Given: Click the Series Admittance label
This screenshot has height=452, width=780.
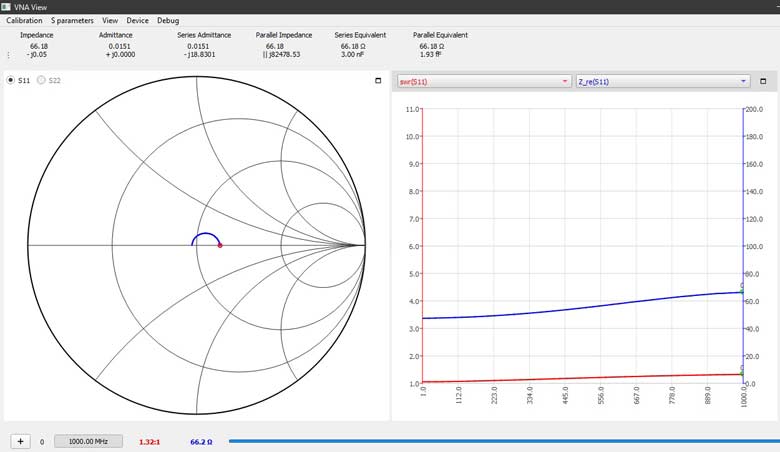Looking at the screenshot, I should [204, 35].
